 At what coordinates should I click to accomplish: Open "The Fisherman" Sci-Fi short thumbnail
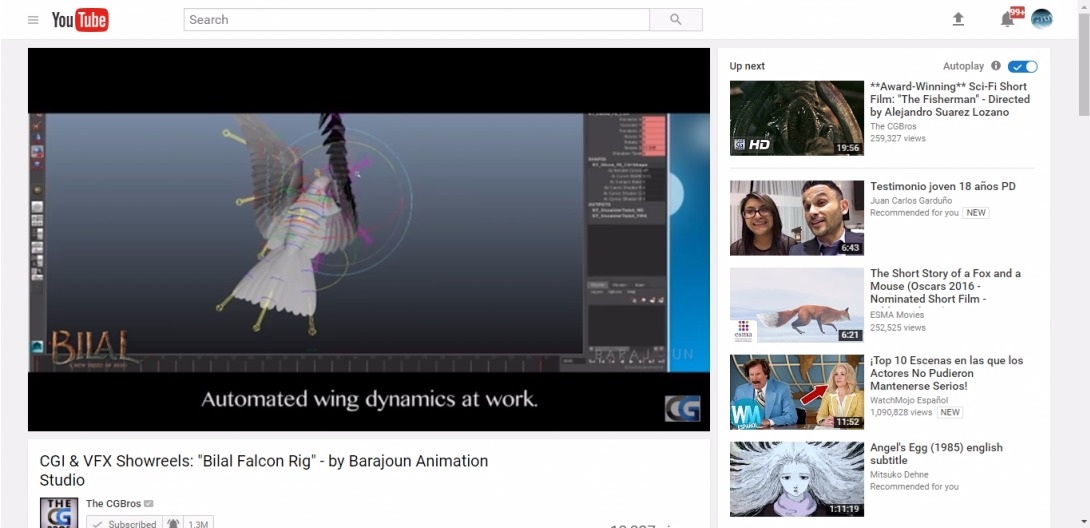(x=797, y=118)
